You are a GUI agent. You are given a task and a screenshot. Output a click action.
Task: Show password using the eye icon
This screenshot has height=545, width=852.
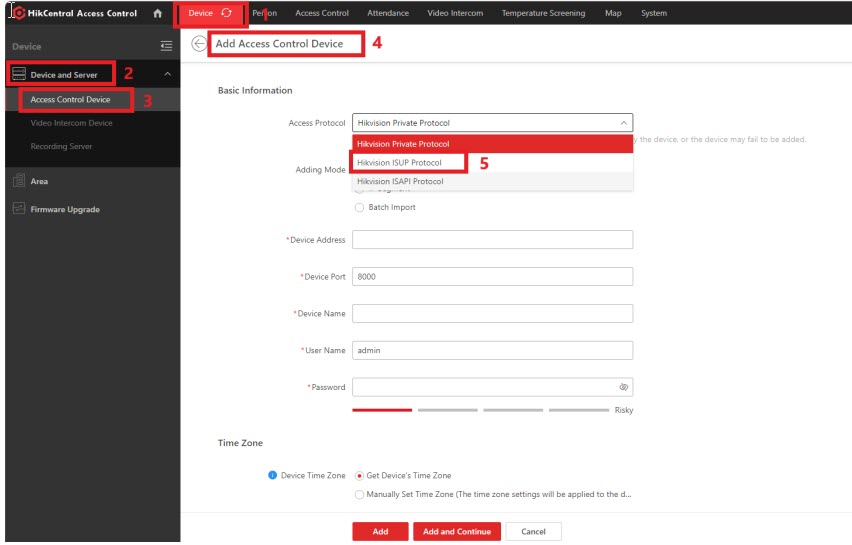[x=623, y=387]
